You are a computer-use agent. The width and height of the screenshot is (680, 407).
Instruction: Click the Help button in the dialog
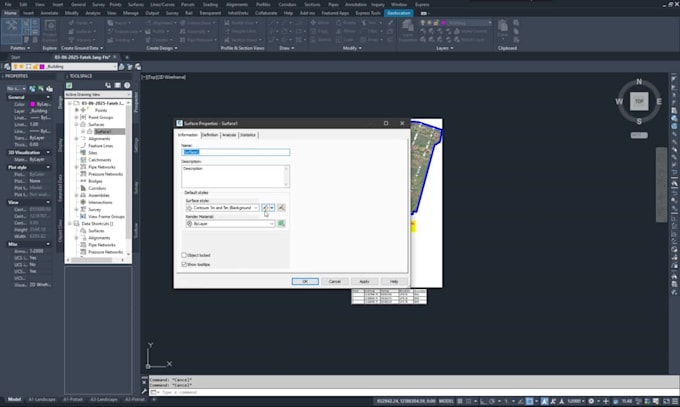coord(394,282)
